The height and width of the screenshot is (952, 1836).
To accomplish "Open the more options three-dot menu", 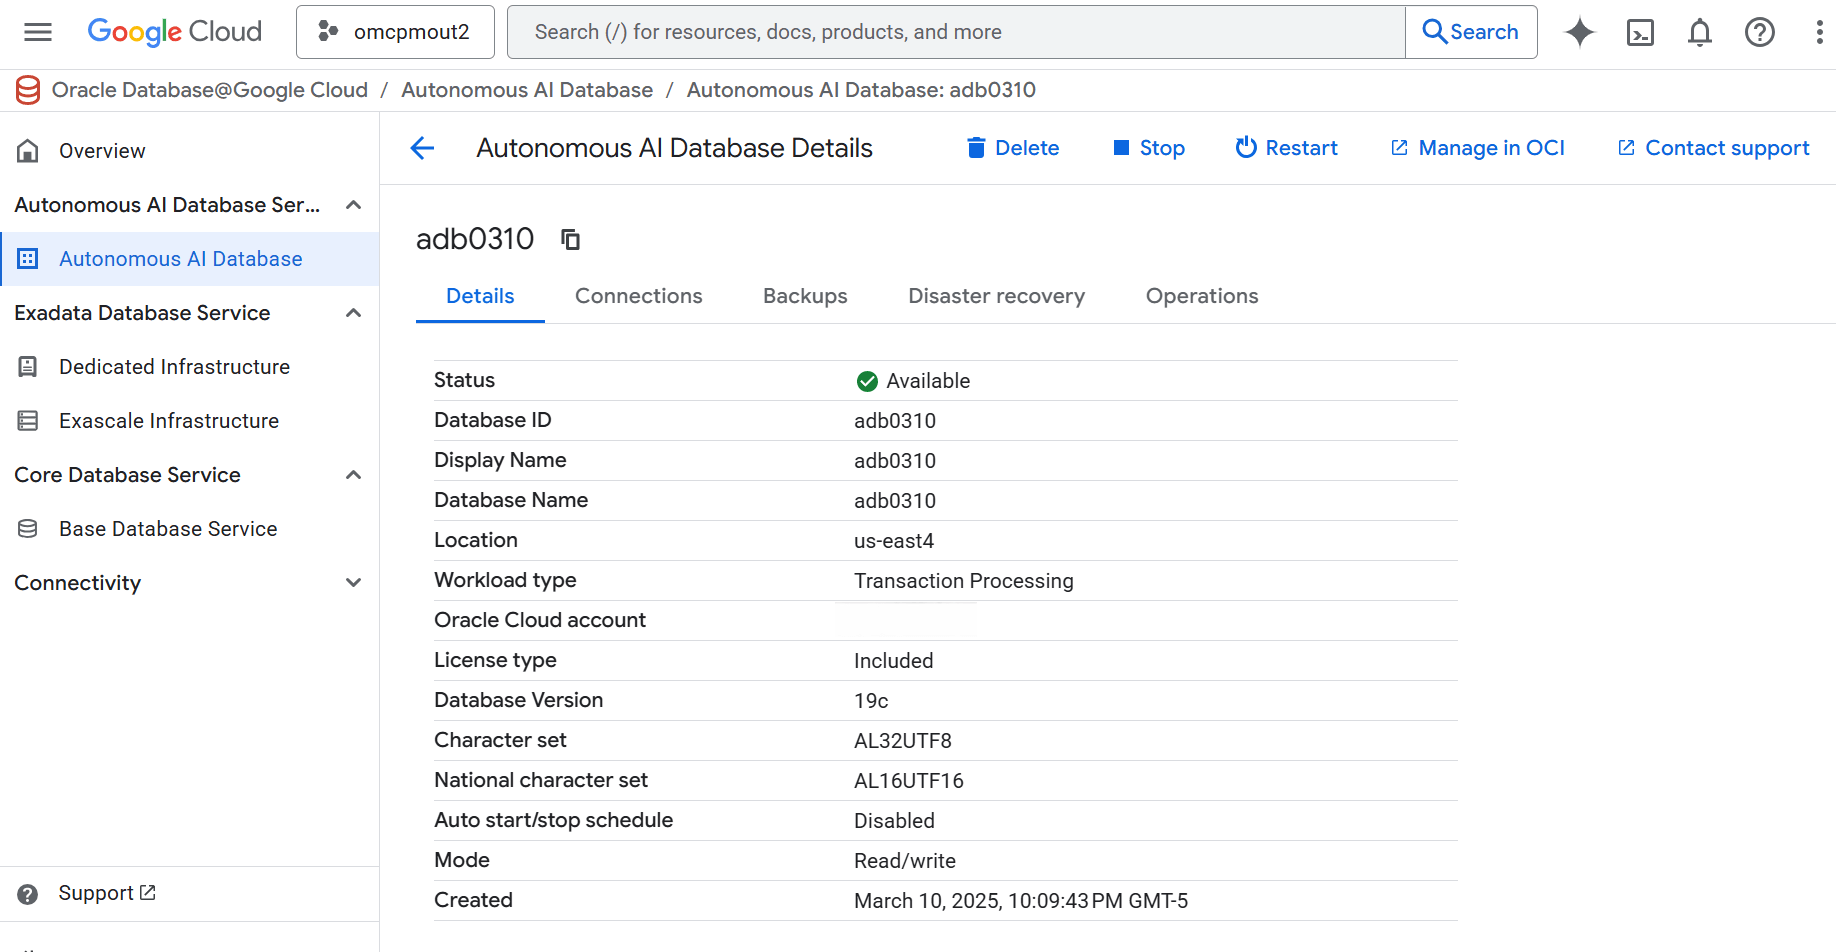I will pos(1819,32).
